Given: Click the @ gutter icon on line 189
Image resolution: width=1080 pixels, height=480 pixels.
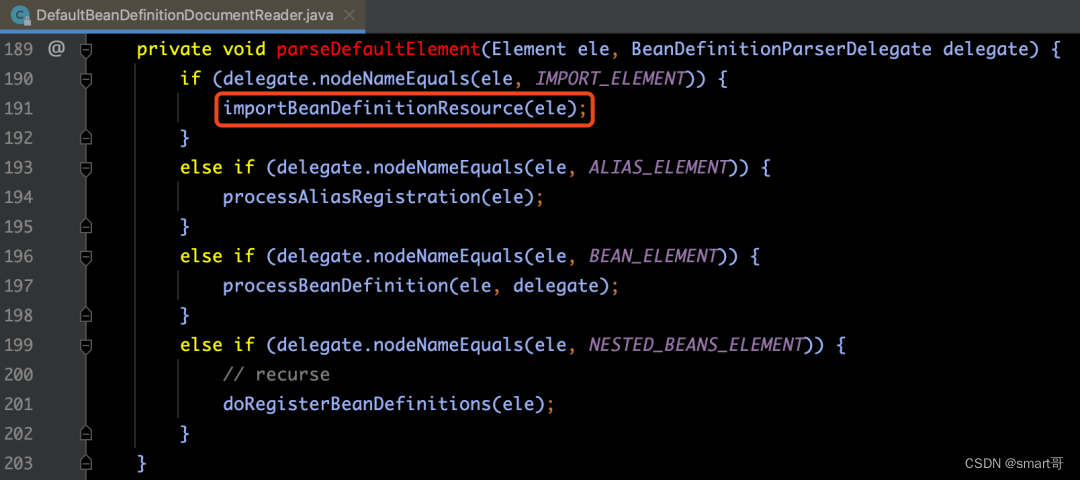Looking at the screenshot, I should point(56,50).
